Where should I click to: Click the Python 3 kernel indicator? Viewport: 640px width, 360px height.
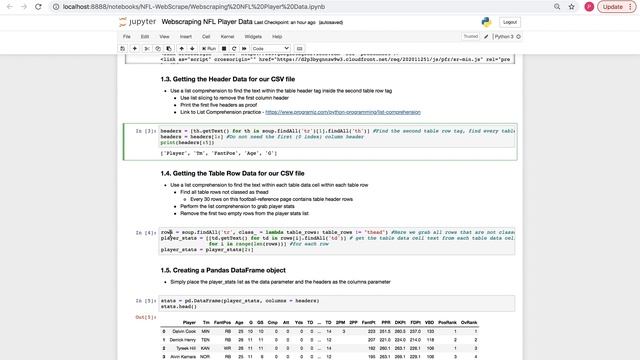click(504, 37)
